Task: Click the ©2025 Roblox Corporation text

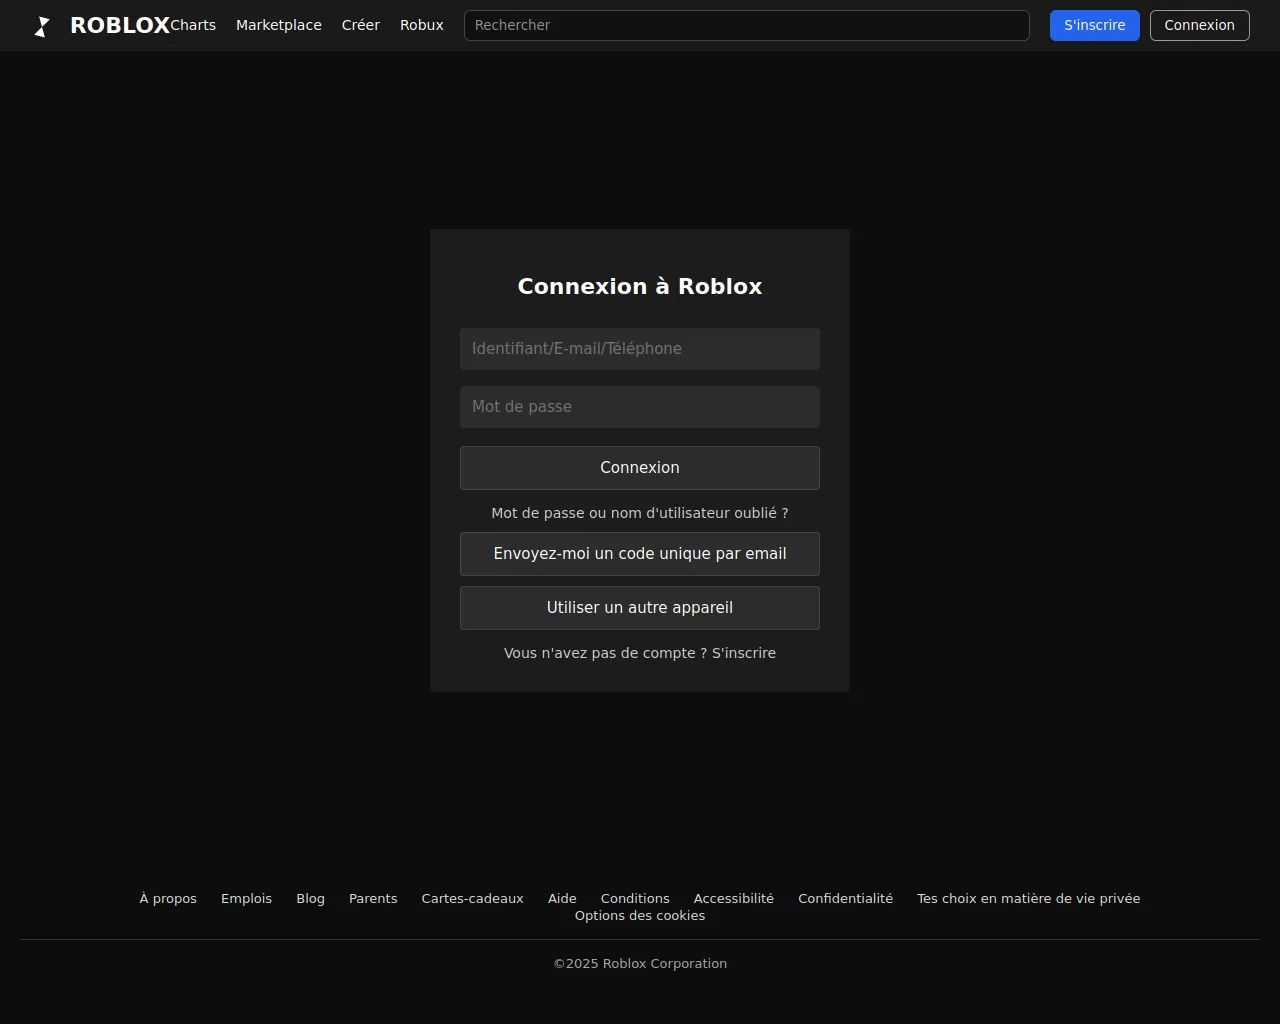Action: [x=640, y=964]
